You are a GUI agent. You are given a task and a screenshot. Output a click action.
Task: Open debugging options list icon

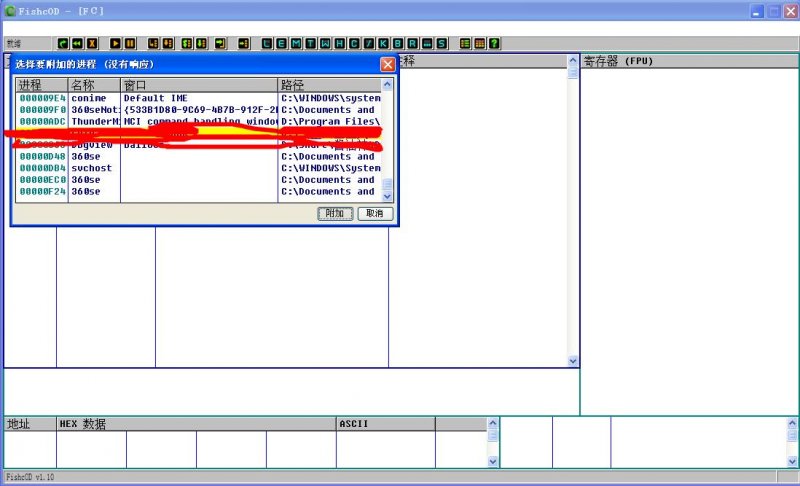(x=465, y=43)
